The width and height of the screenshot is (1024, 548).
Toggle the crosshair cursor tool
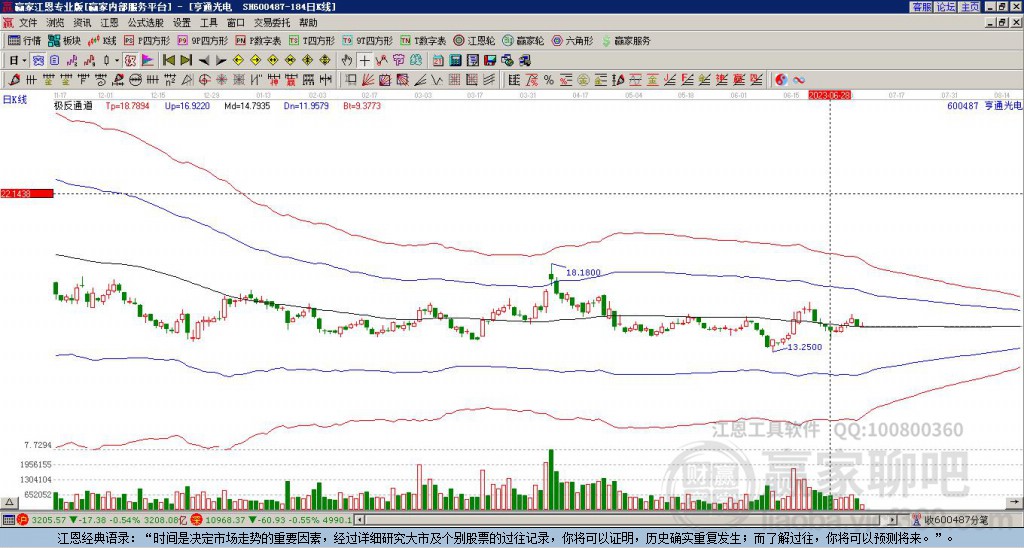pyautogui.click(x=364, y=61)
